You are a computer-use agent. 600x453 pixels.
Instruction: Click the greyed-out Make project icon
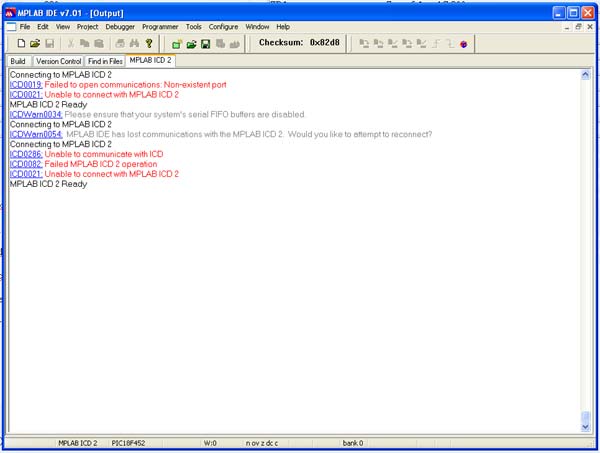[235, 44]
